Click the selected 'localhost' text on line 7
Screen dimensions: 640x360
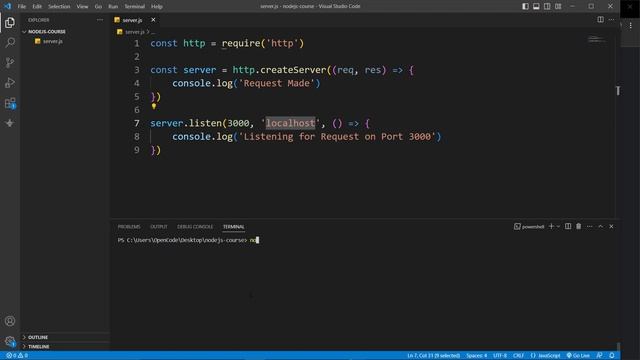click(291, 123)
